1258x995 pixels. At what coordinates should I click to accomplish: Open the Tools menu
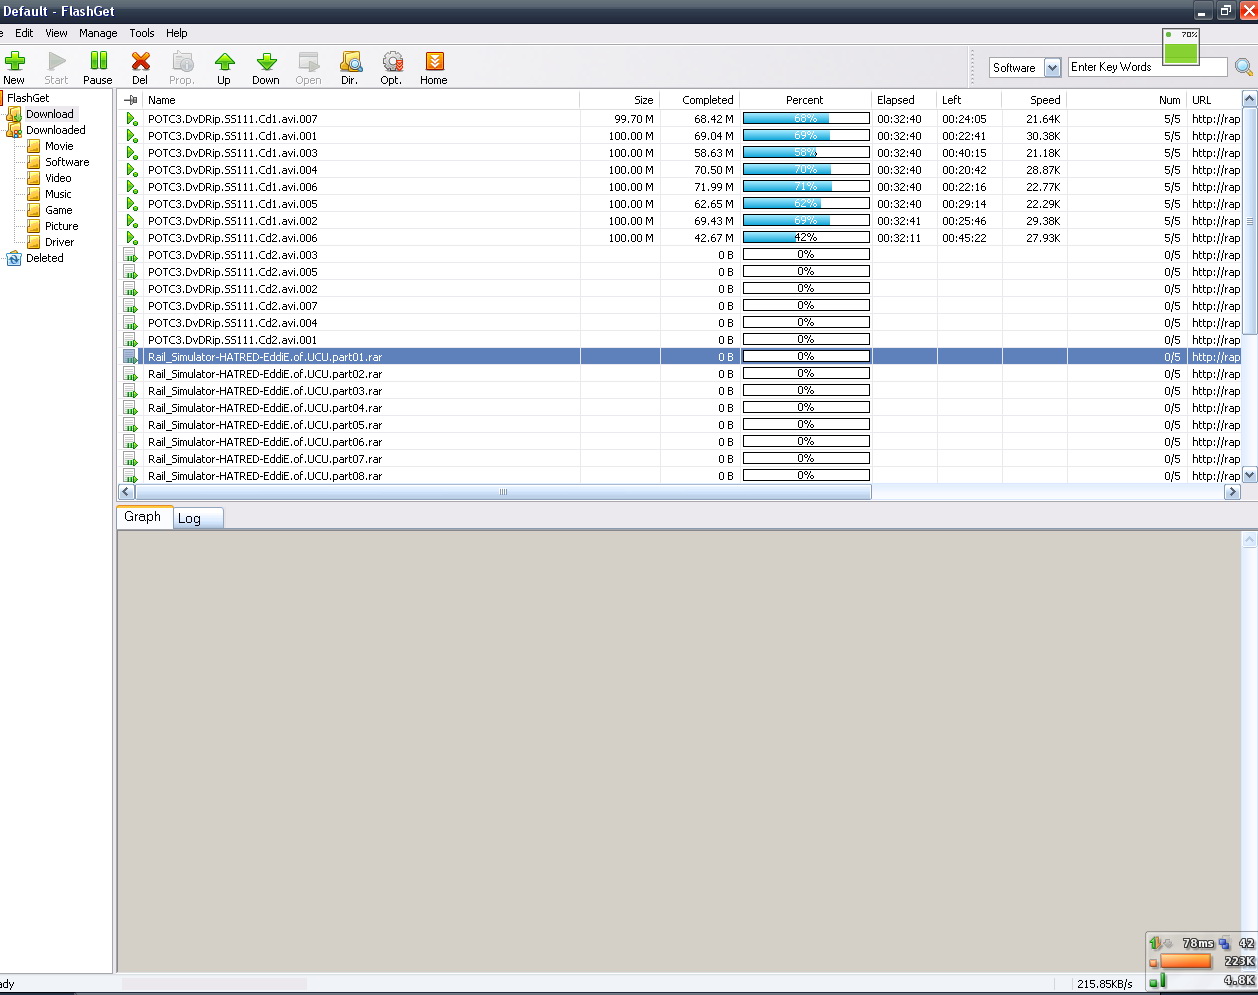coord(142,33)
